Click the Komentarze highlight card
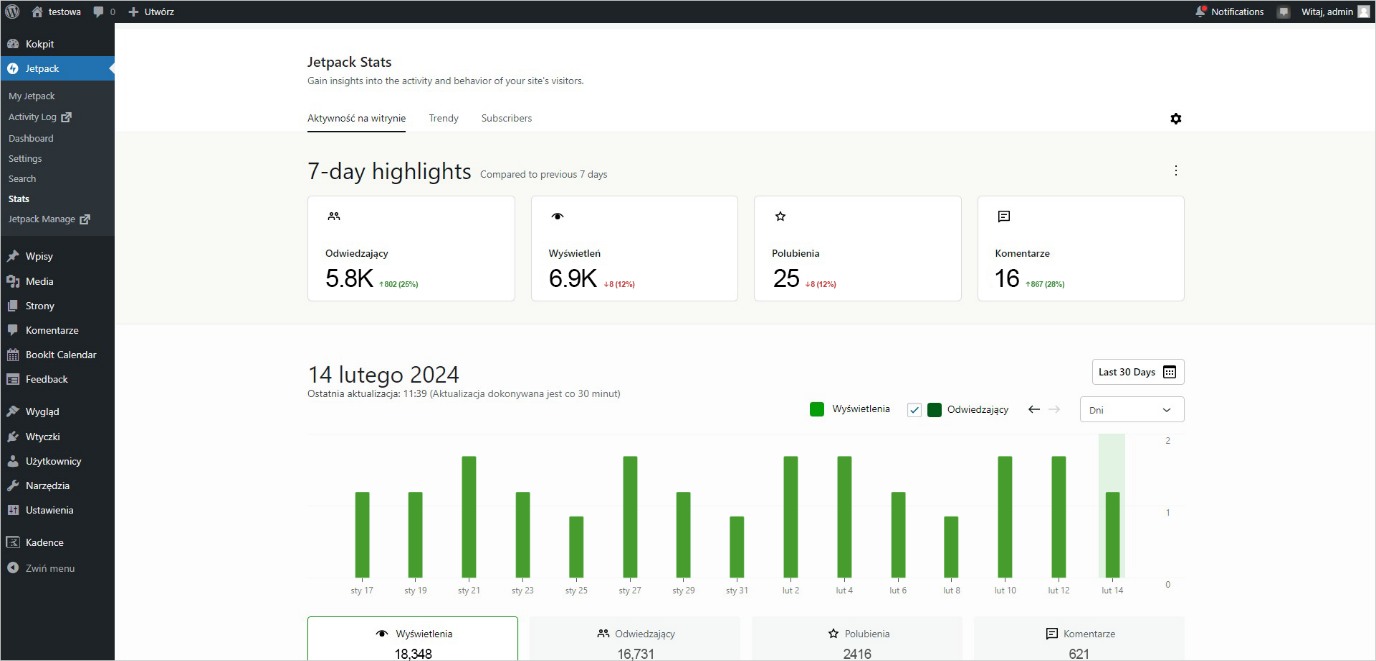The image size is (1376, 661). 1081,248
